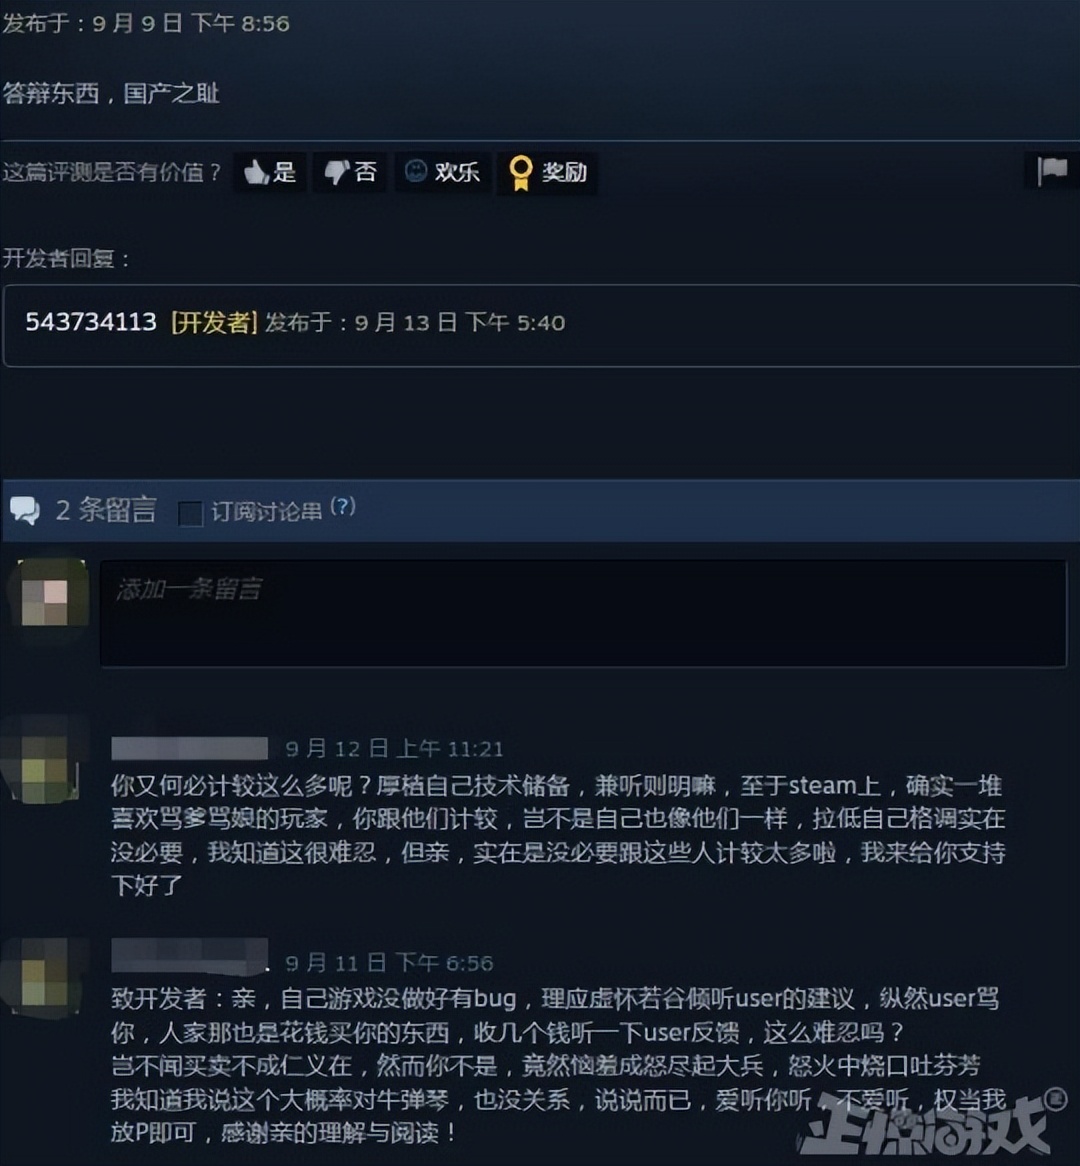1080x1166 pixels.
Task: Click the developer reply box
Action: [x=541, y=325]
